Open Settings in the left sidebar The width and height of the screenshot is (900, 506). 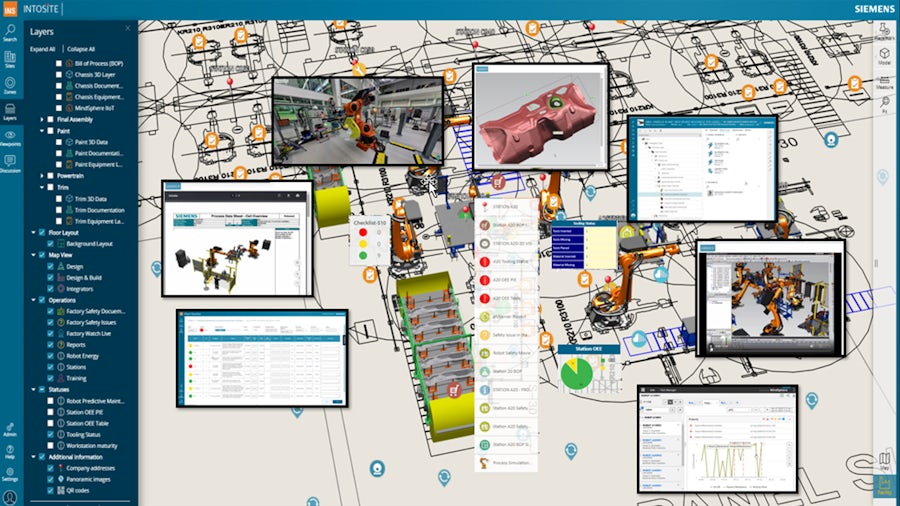[10, 474]
